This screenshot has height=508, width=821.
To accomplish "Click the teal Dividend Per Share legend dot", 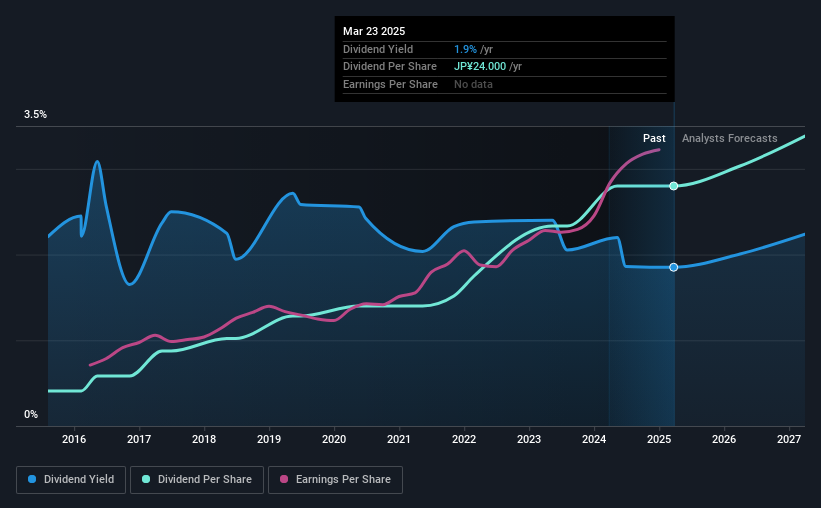I will click(146, 479).
